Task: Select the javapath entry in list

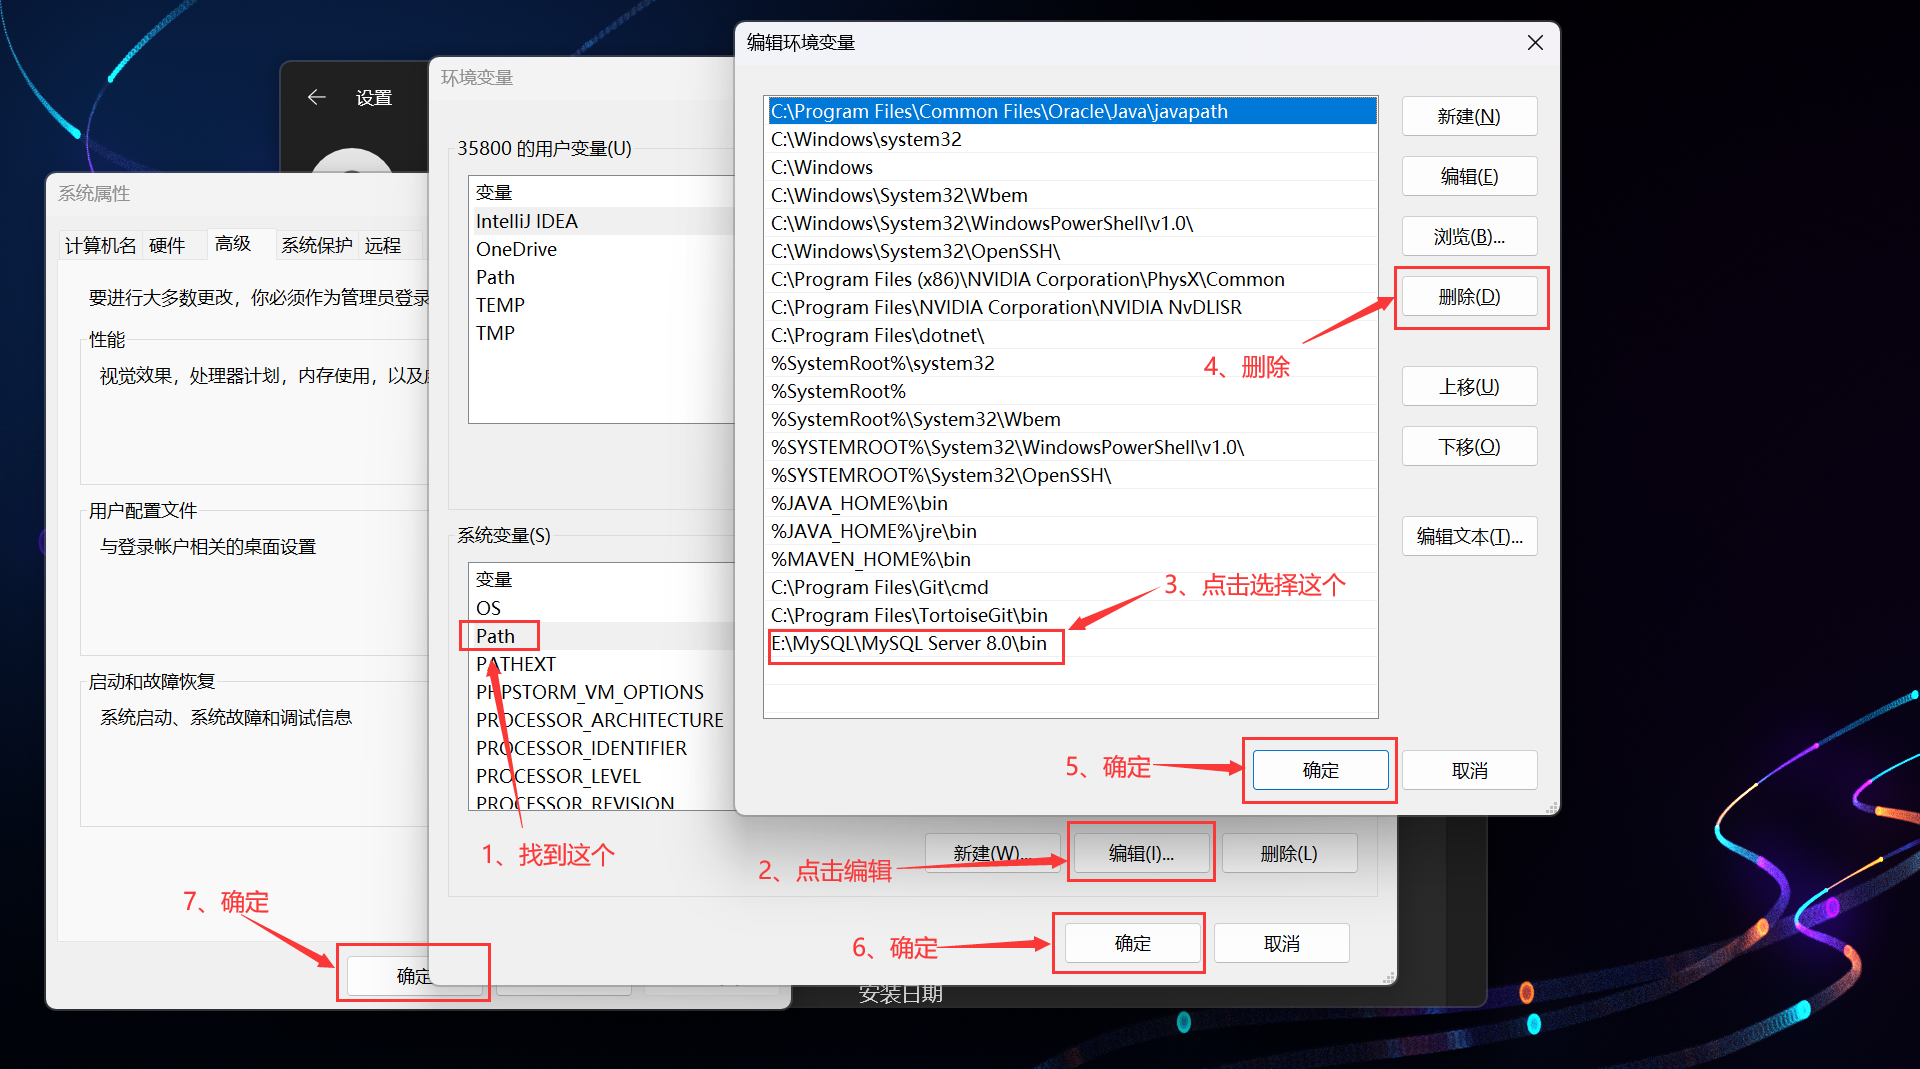Action: coord(1071,111)
